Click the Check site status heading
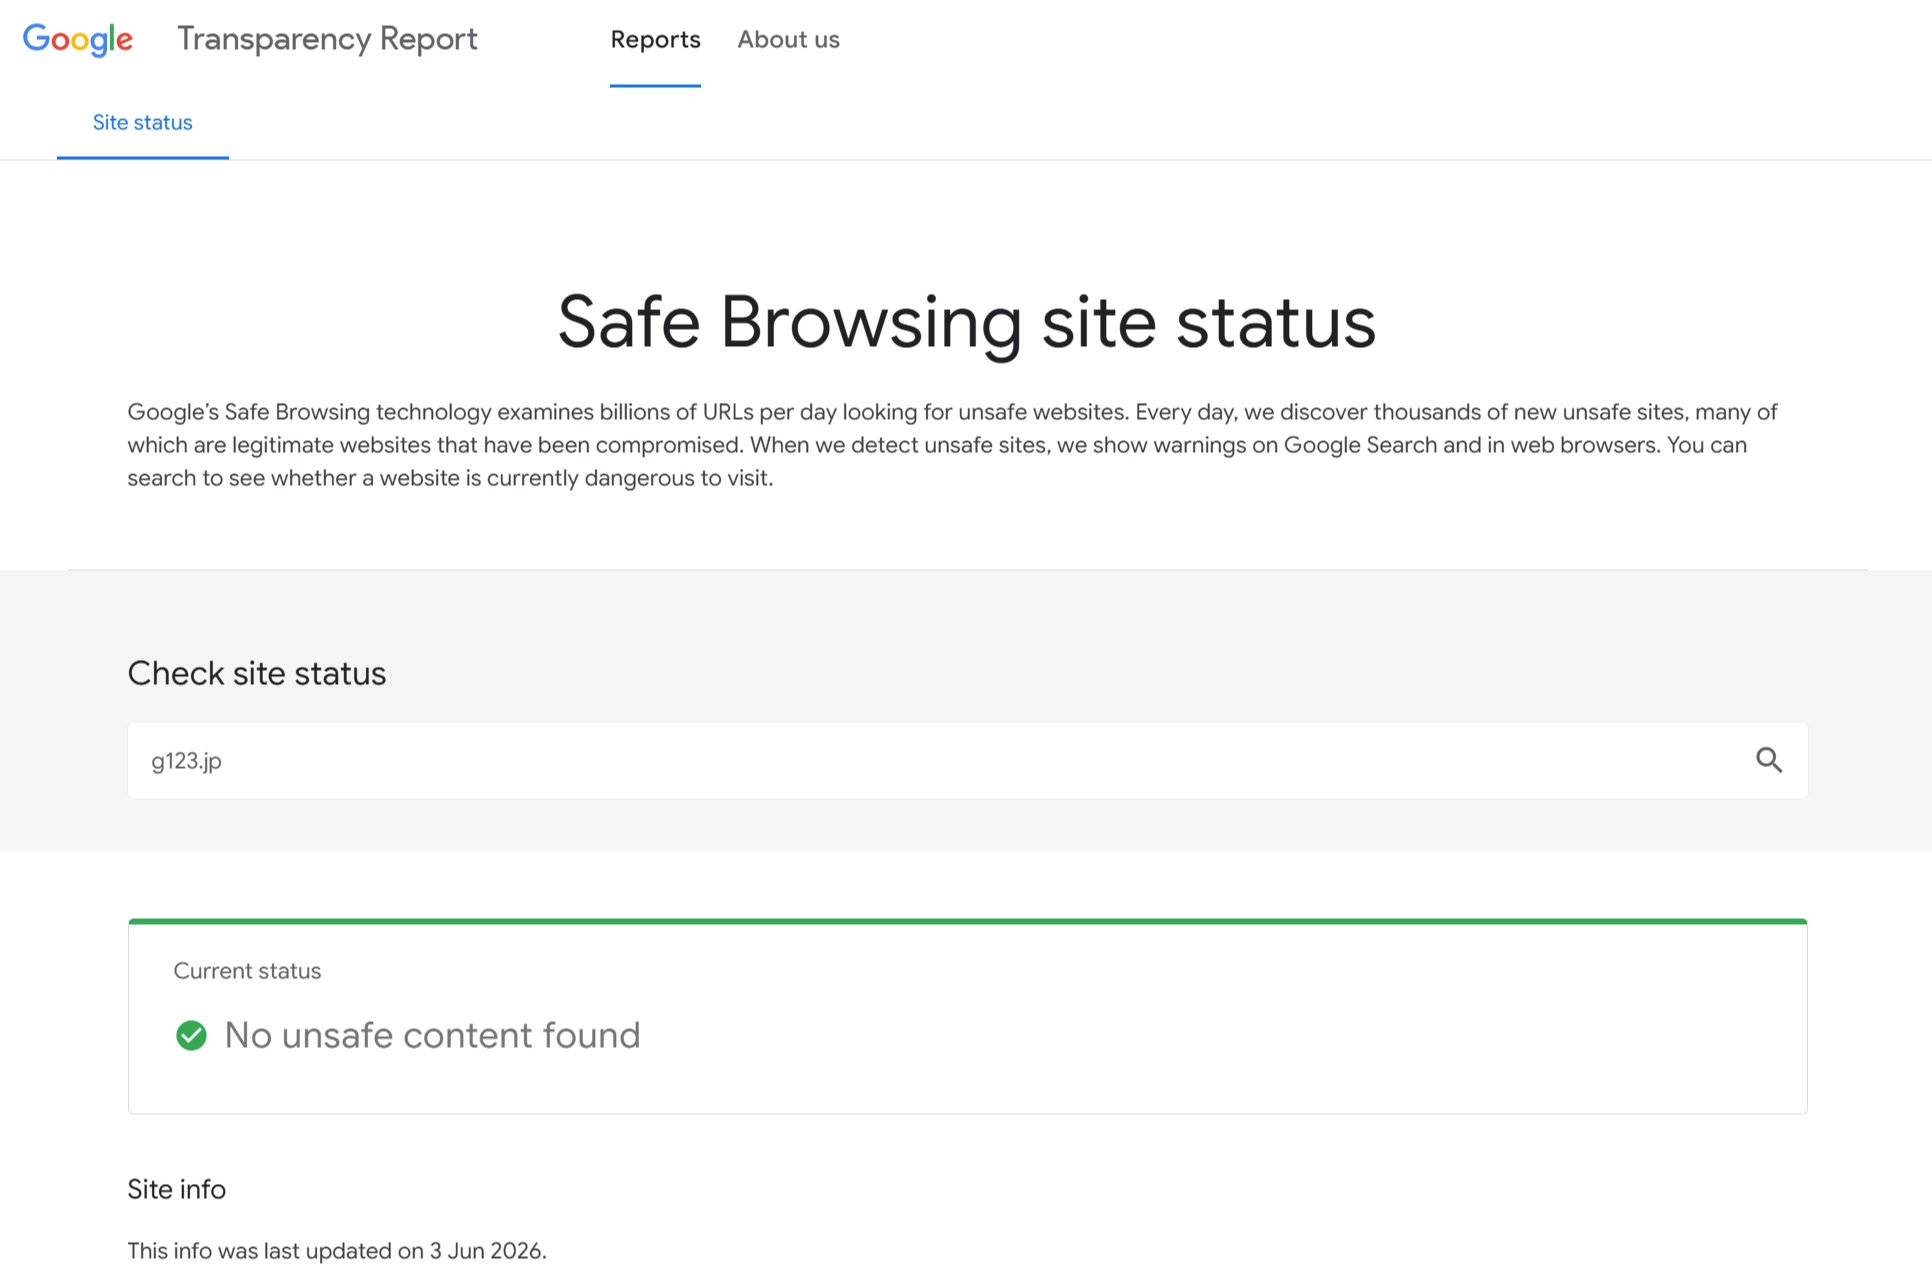This screenshot has height=1276, width=1932. point(257,673)
